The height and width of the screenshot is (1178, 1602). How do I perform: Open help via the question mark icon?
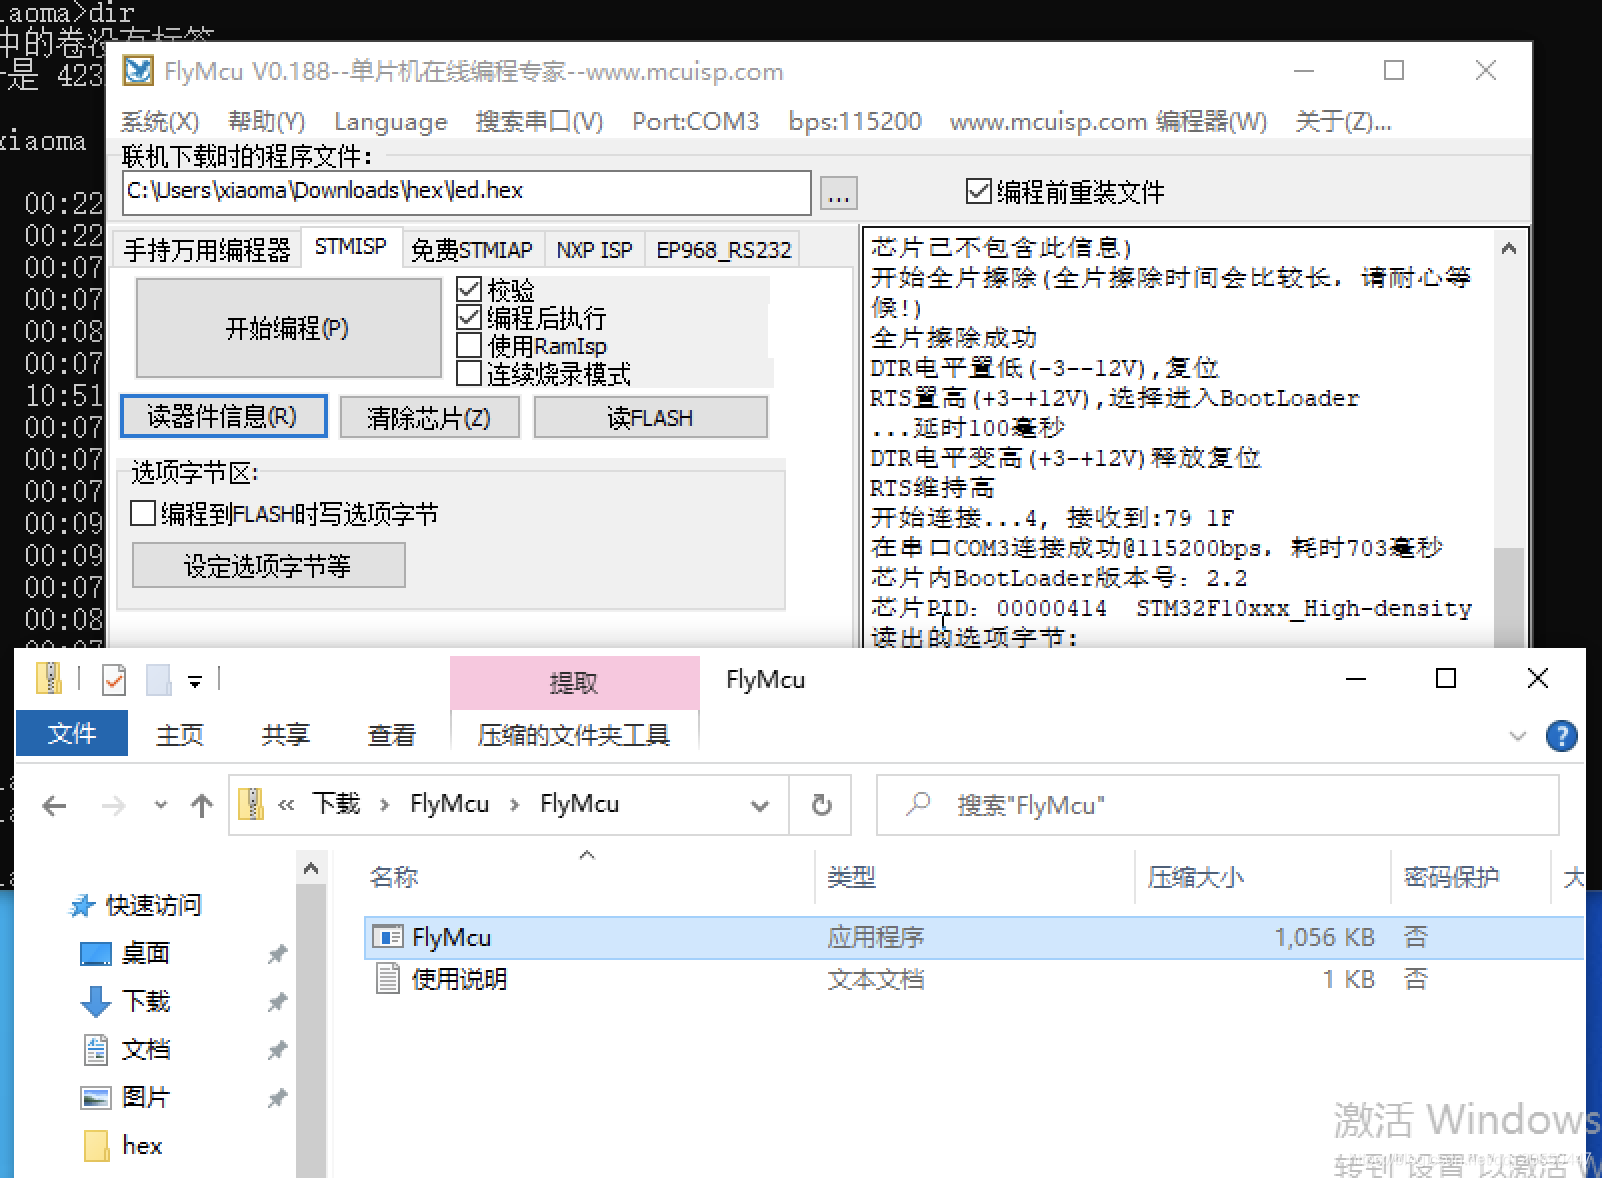pyautogui.click(x=1562, y=736)
